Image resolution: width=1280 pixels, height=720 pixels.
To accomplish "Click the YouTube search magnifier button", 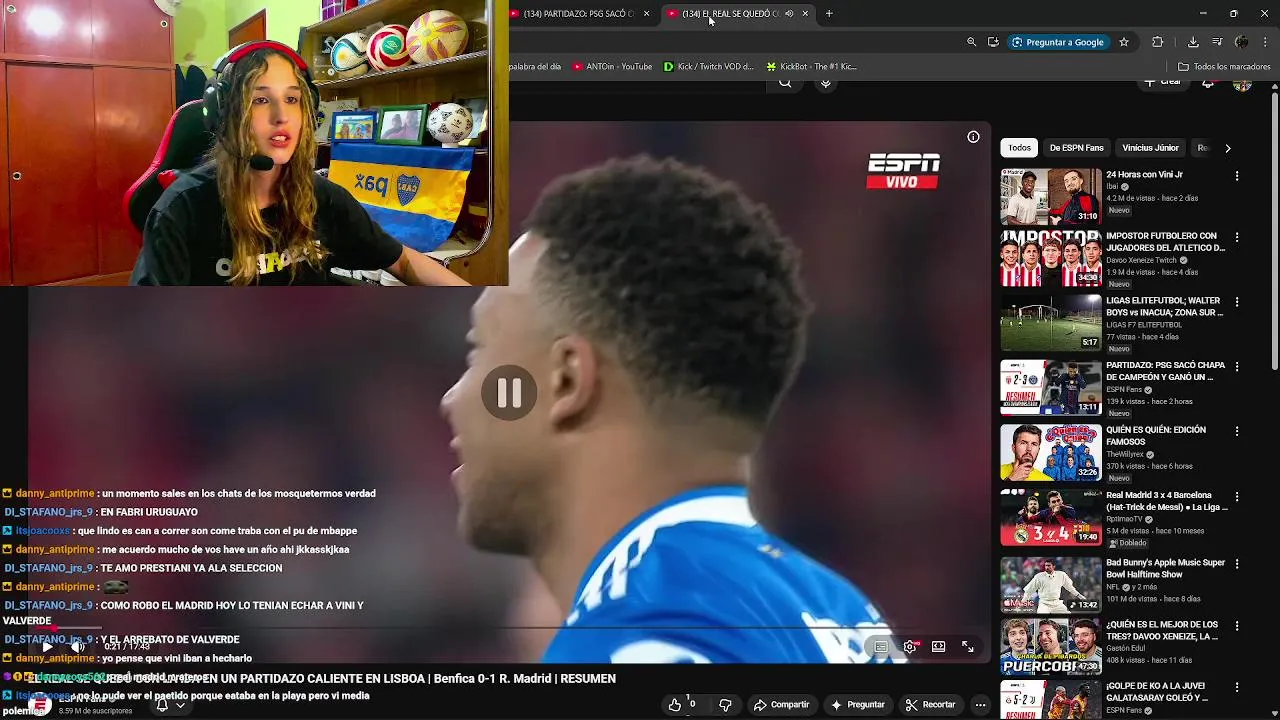I will pyautogui.click(x=785, y=82).
